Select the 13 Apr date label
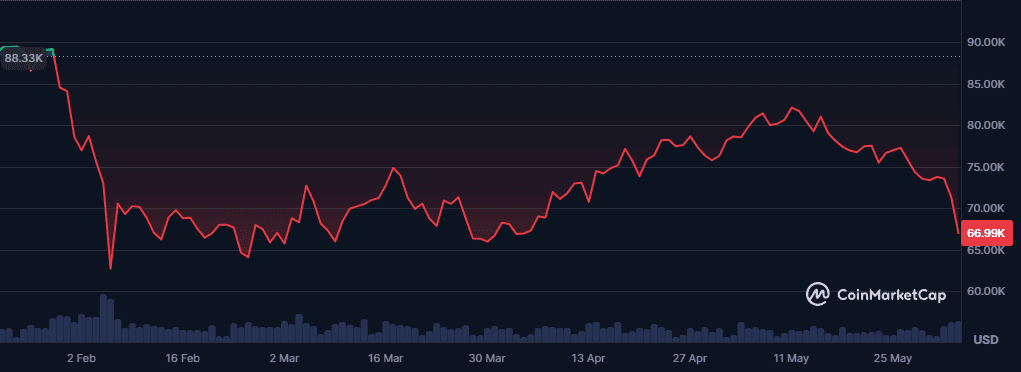Screen dimensions: 1021x372 [589, 359]
